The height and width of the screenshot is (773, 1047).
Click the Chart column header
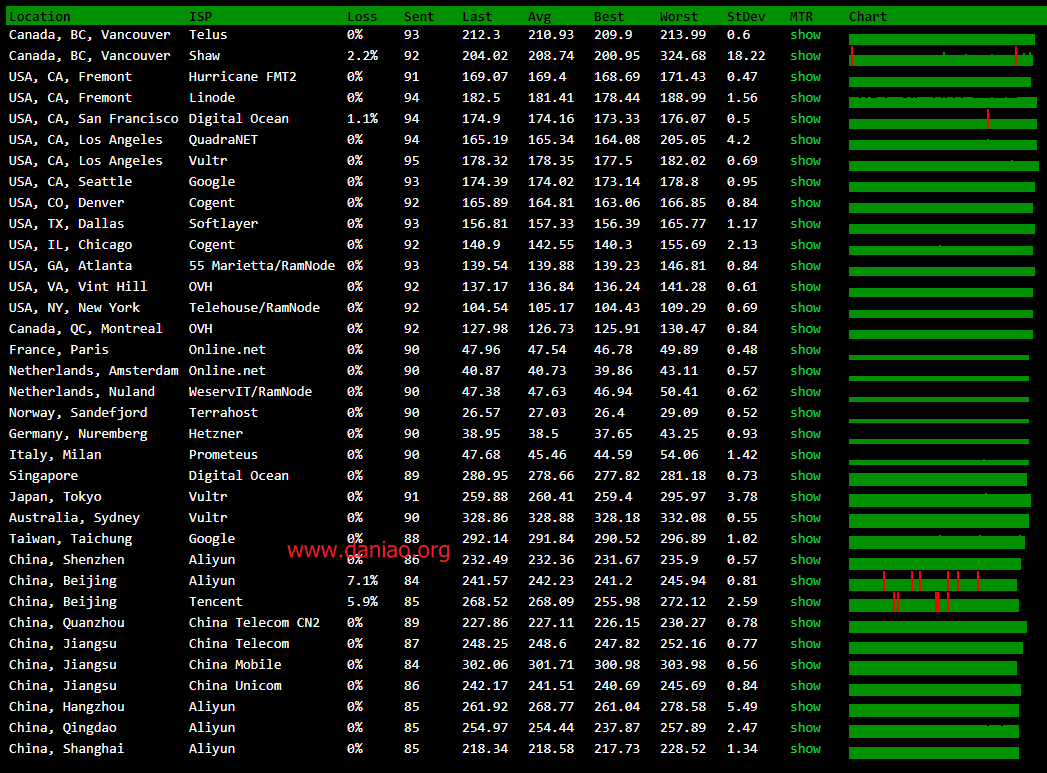click(867, 17)
